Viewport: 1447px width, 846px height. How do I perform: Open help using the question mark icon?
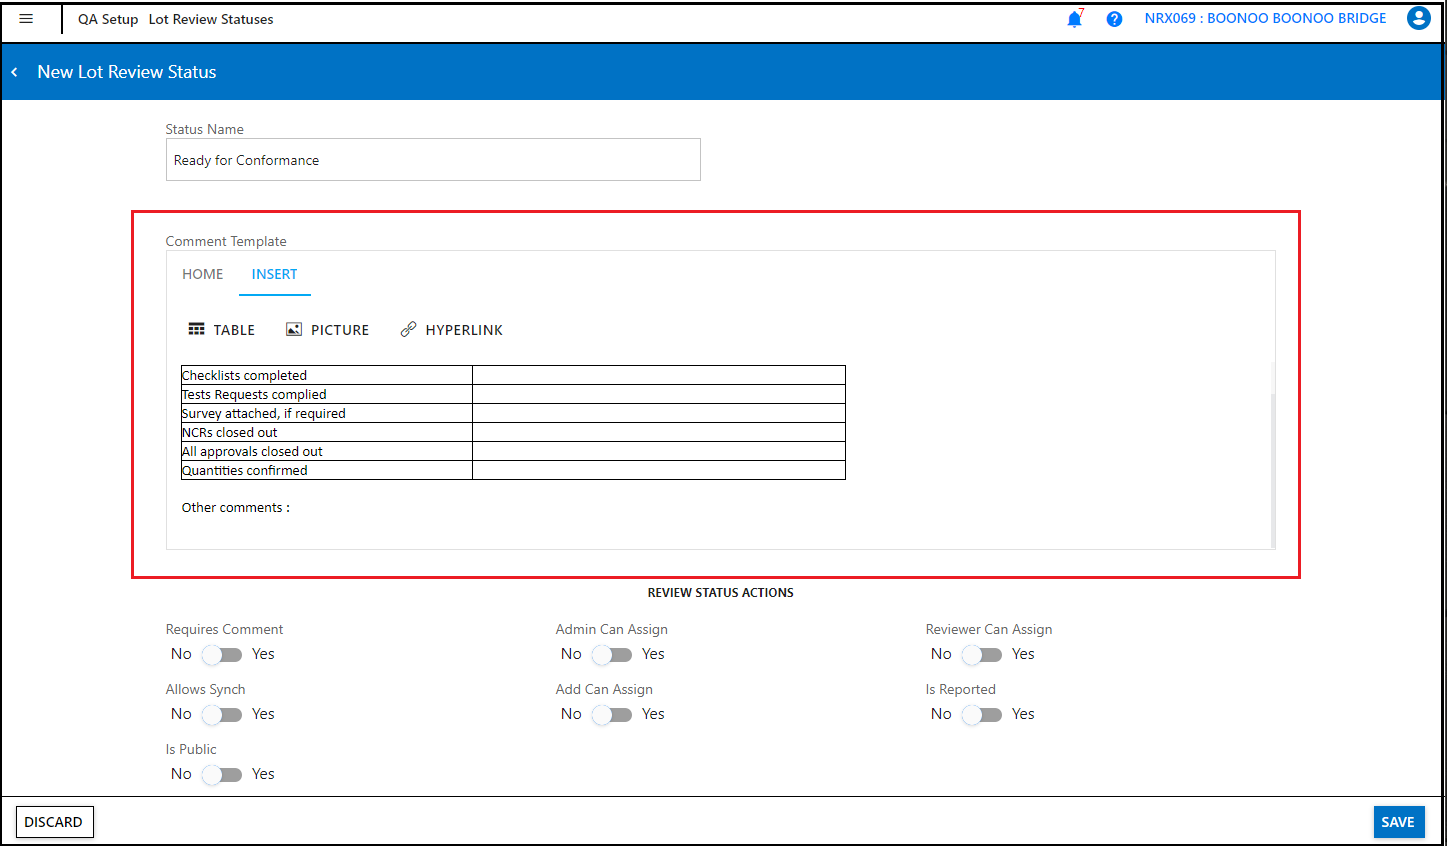1114,18
